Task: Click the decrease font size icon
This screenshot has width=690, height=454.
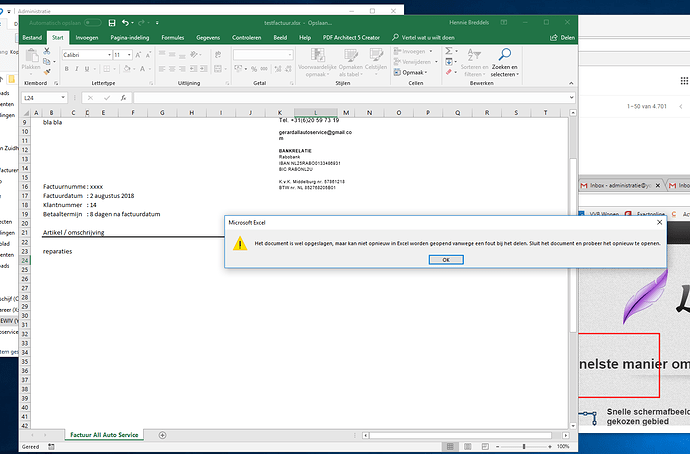Action: 148,55
